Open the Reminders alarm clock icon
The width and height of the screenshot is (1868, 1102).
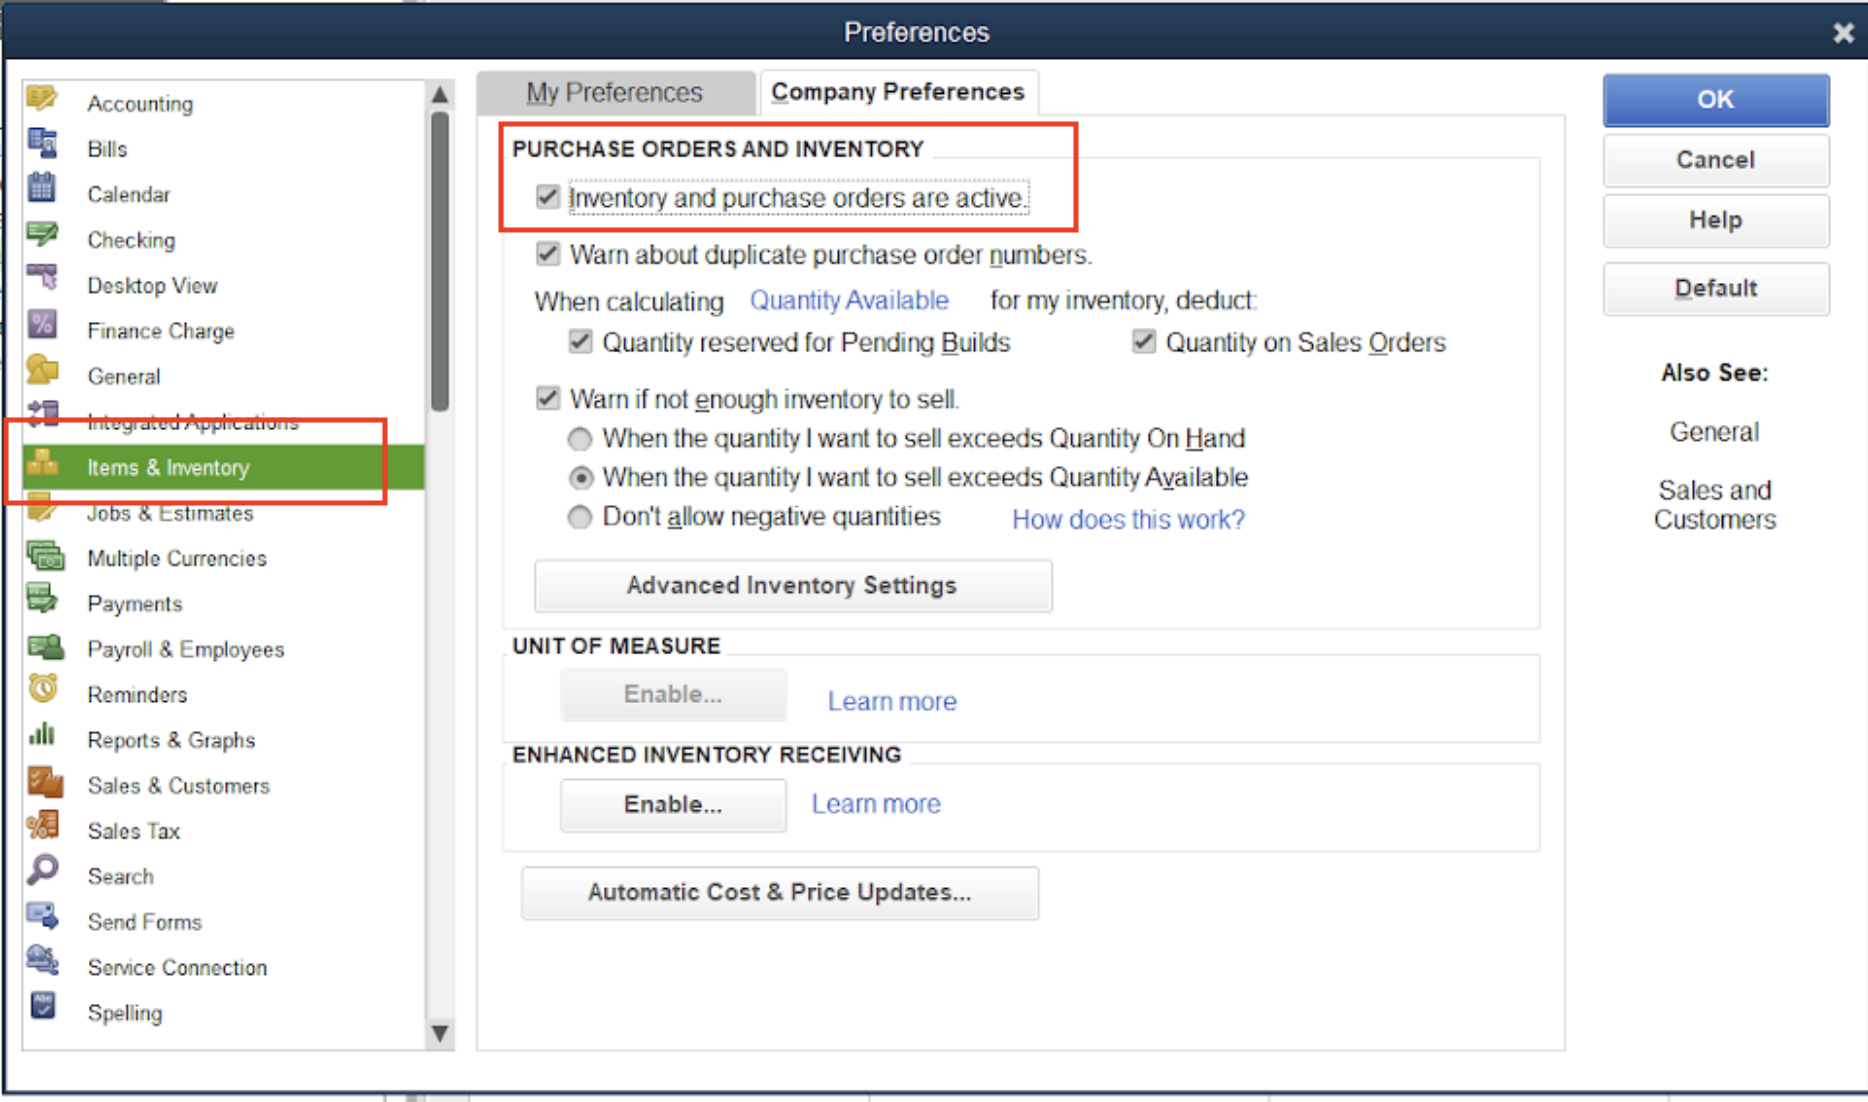coord(43,689)
